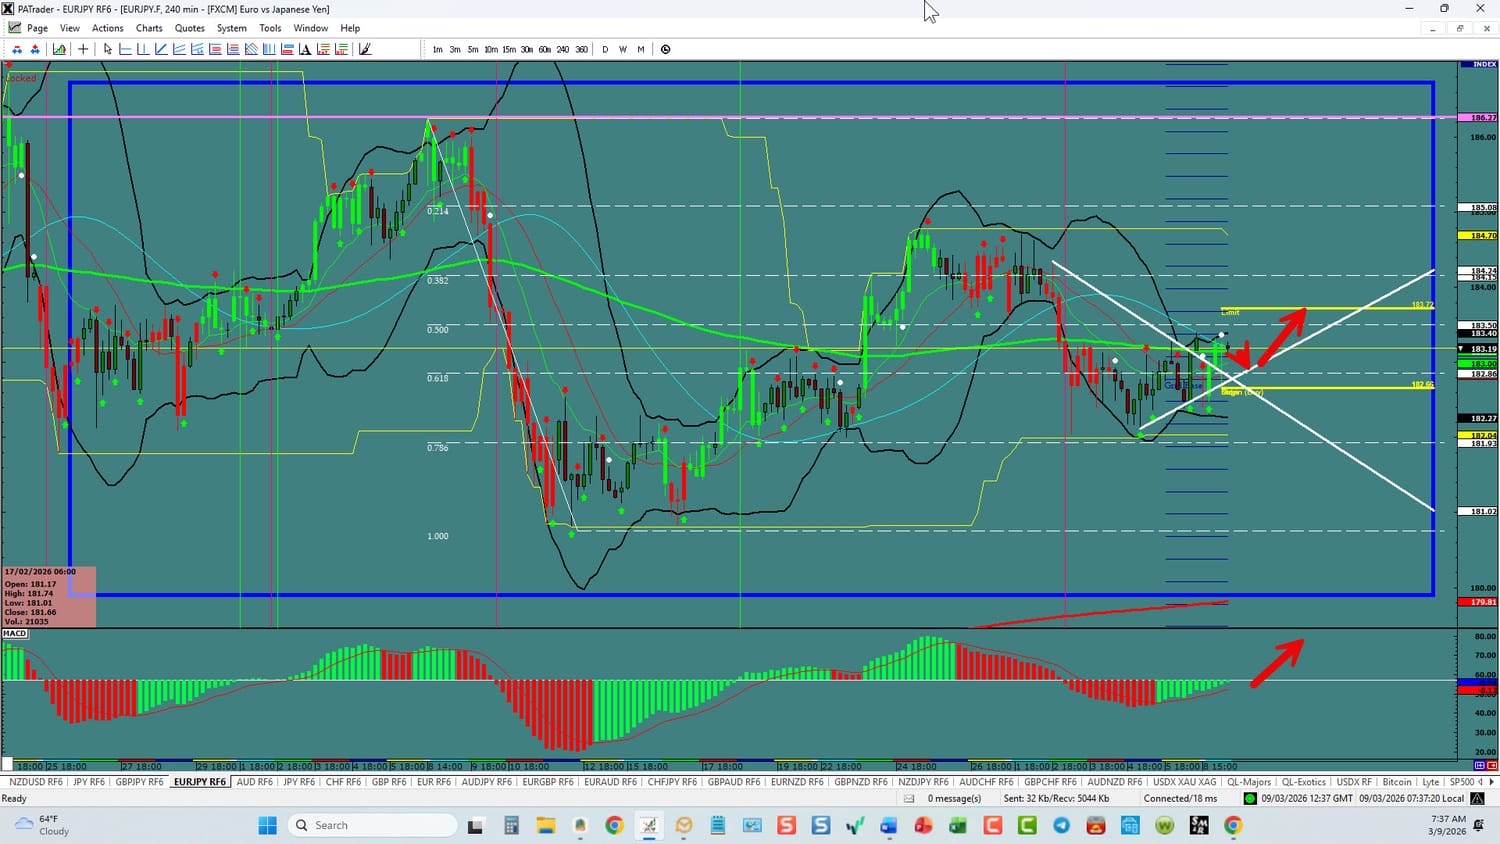Screen dimensions: 1500x844
Task: Open the View menu
Action: [70, 28]
